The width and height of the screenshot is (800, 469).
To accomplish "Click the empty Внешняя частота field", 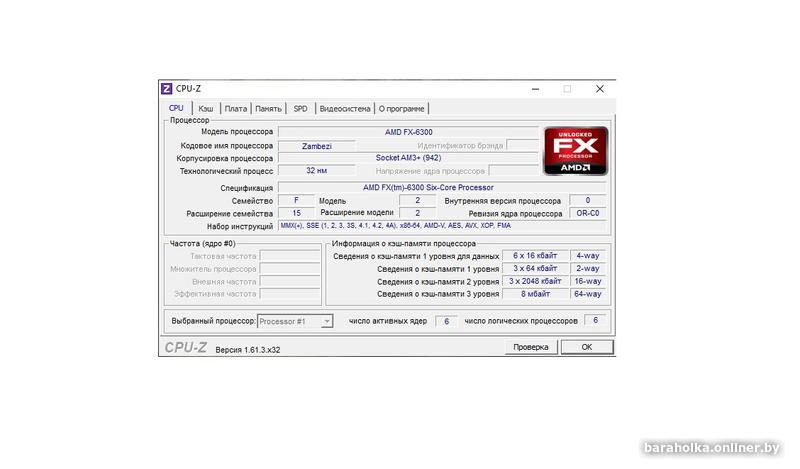I will pos(290,282).
